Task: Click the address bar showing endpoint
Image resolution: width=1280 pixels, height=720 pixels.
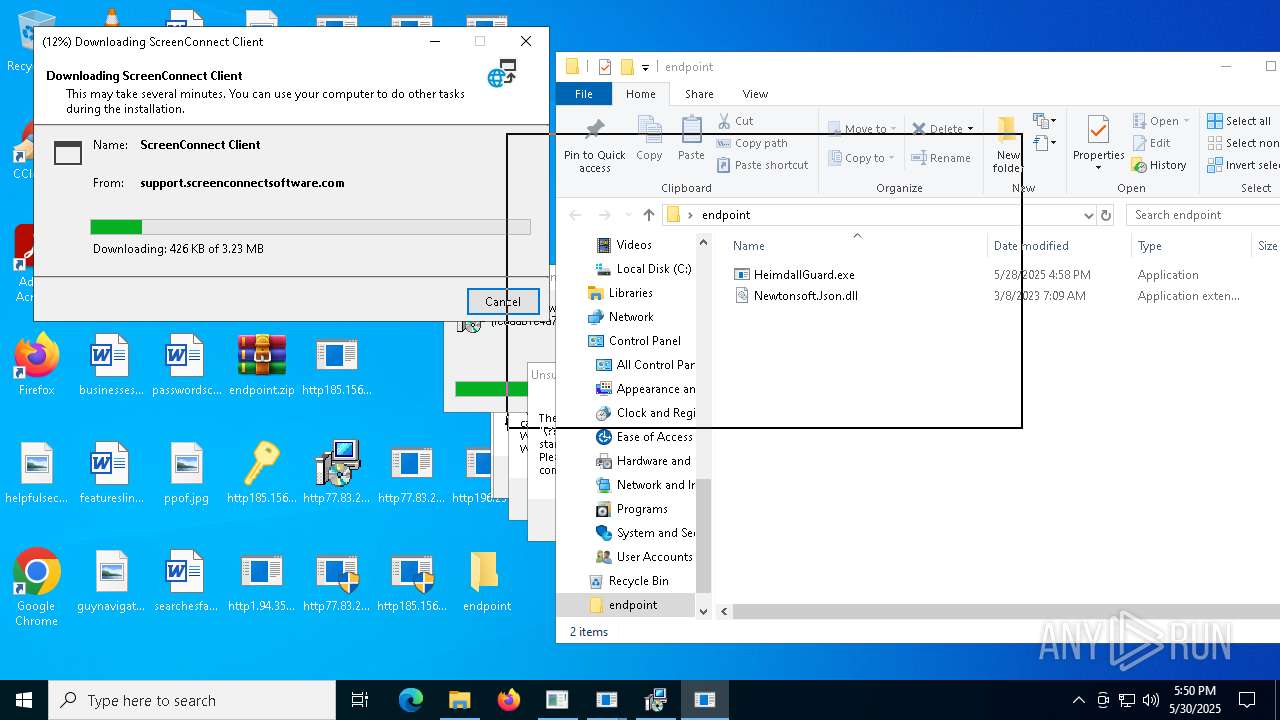Action: coord(880,215)
